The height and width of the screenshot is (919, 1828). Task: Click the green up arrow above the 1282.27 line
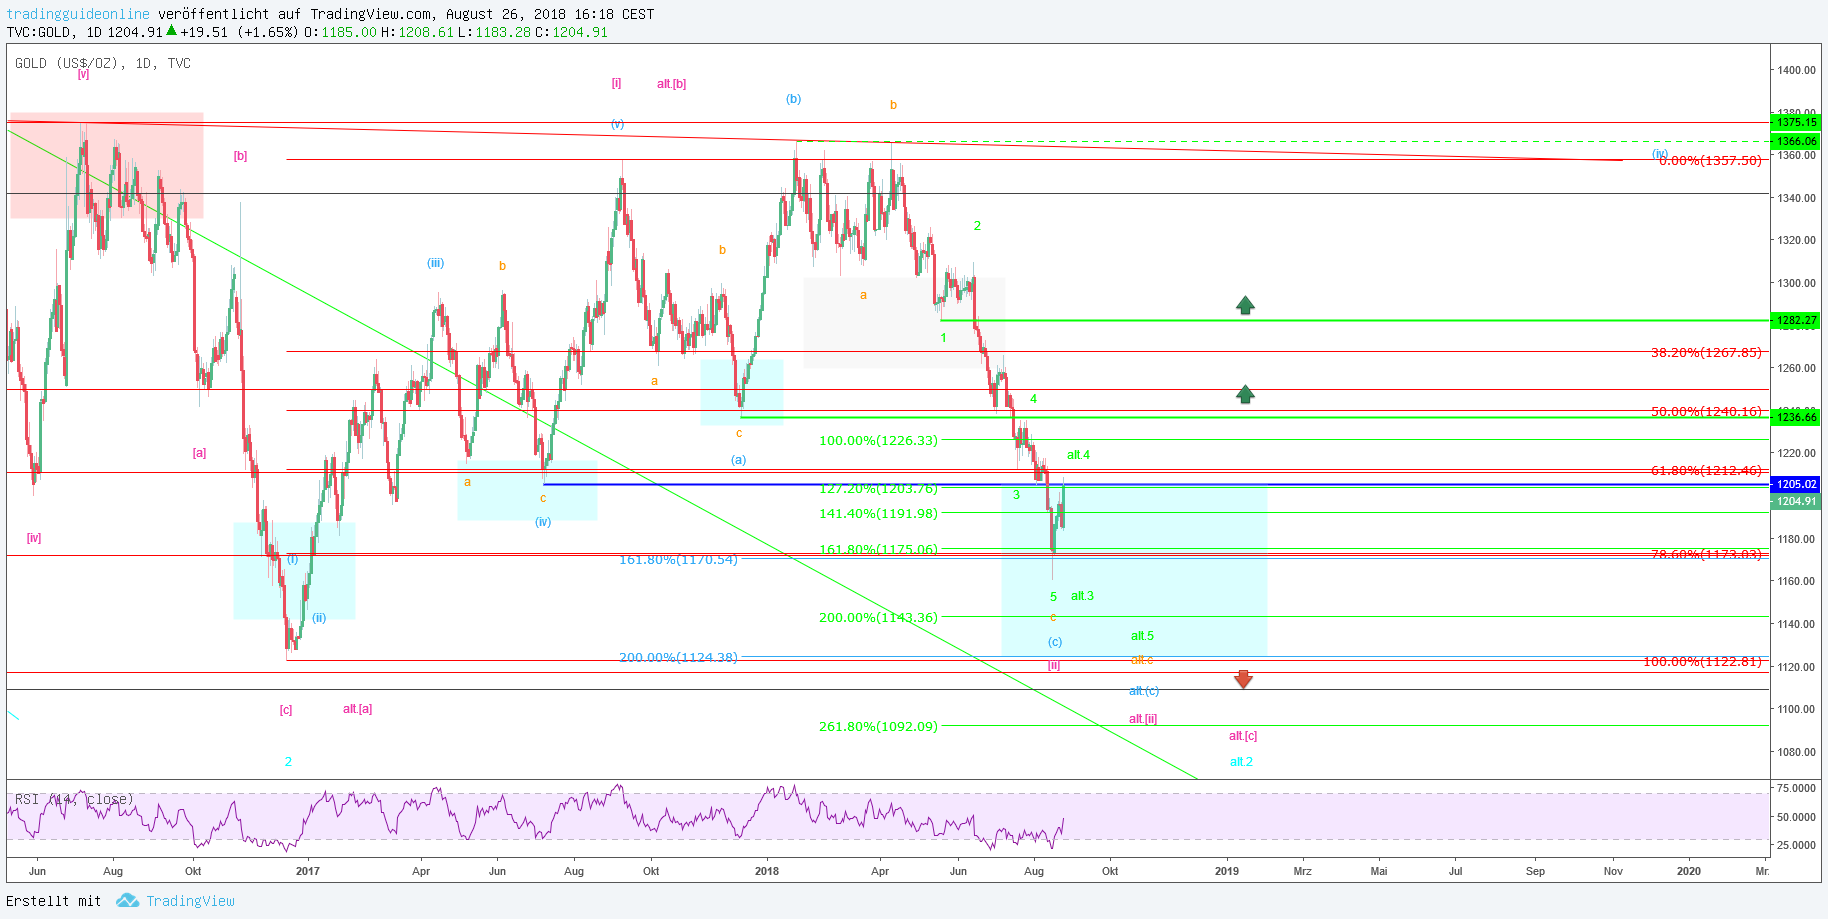click(x=1245, y=305)
